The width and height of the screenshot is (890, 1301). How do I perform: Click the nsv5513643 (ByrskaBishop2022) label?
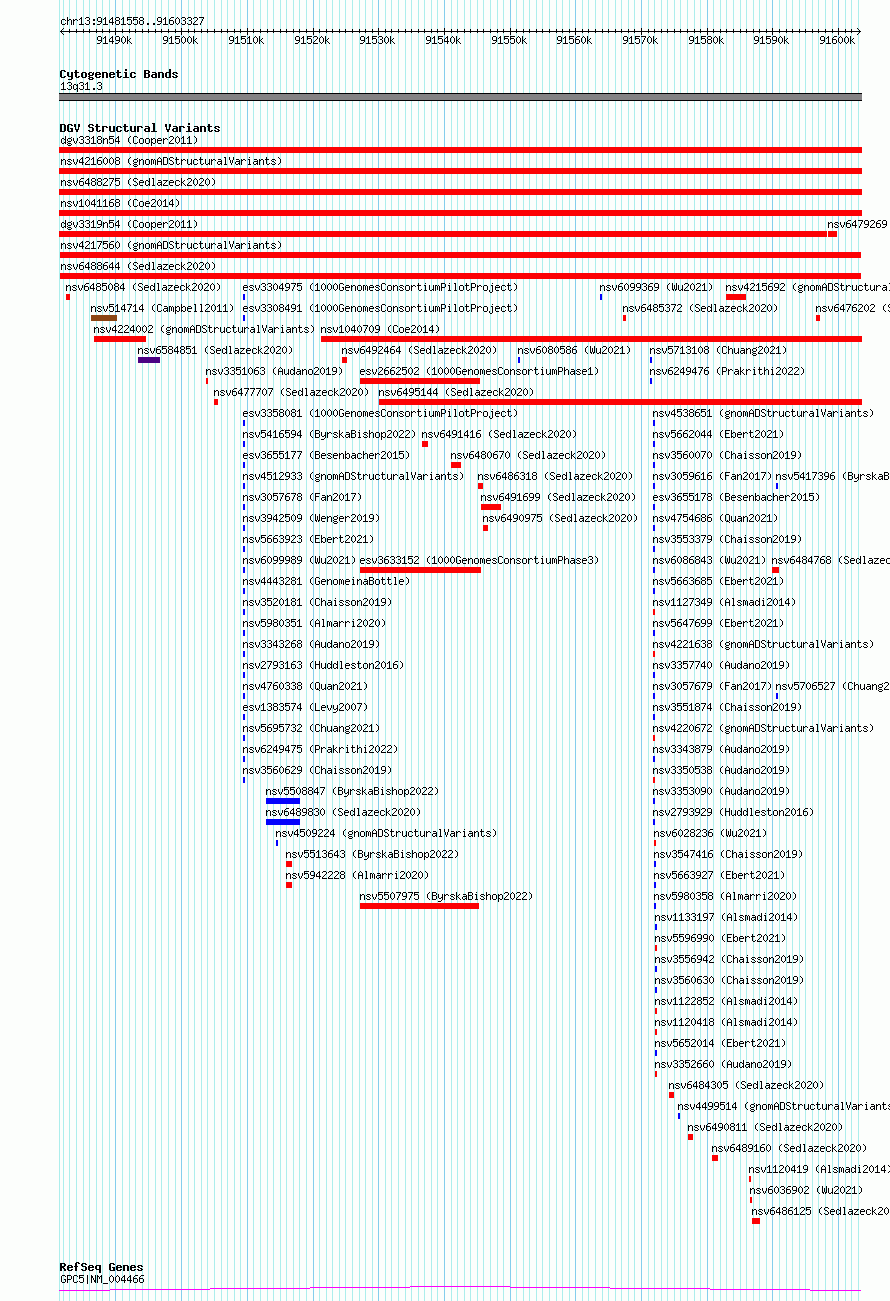(372, 854)
